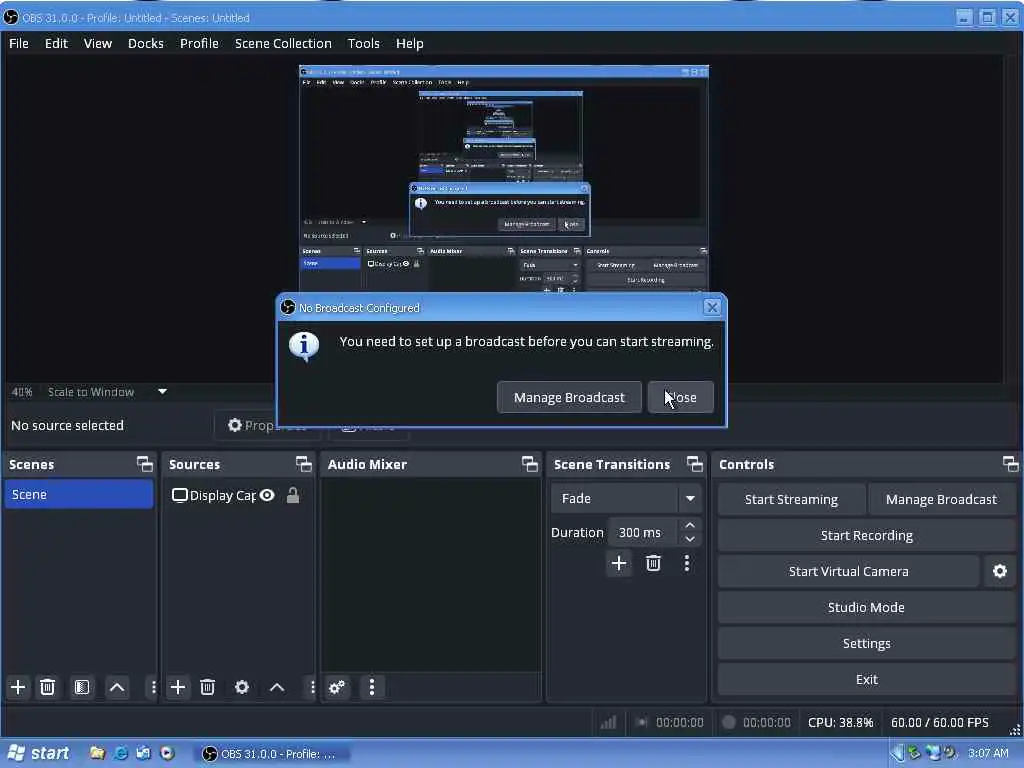The width and height of the screenshot is (1024, 768).
Task: Click Start Virtual Camera
Action: (x=848, y=571)
